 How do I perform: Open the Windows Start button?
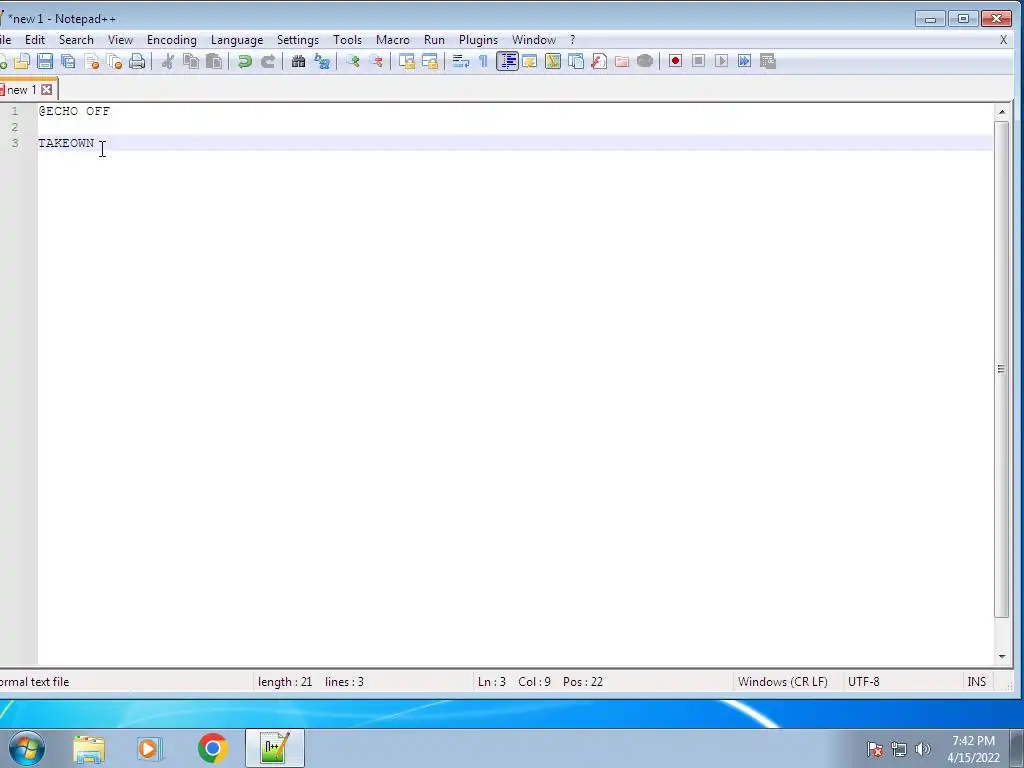click(26, 748)
